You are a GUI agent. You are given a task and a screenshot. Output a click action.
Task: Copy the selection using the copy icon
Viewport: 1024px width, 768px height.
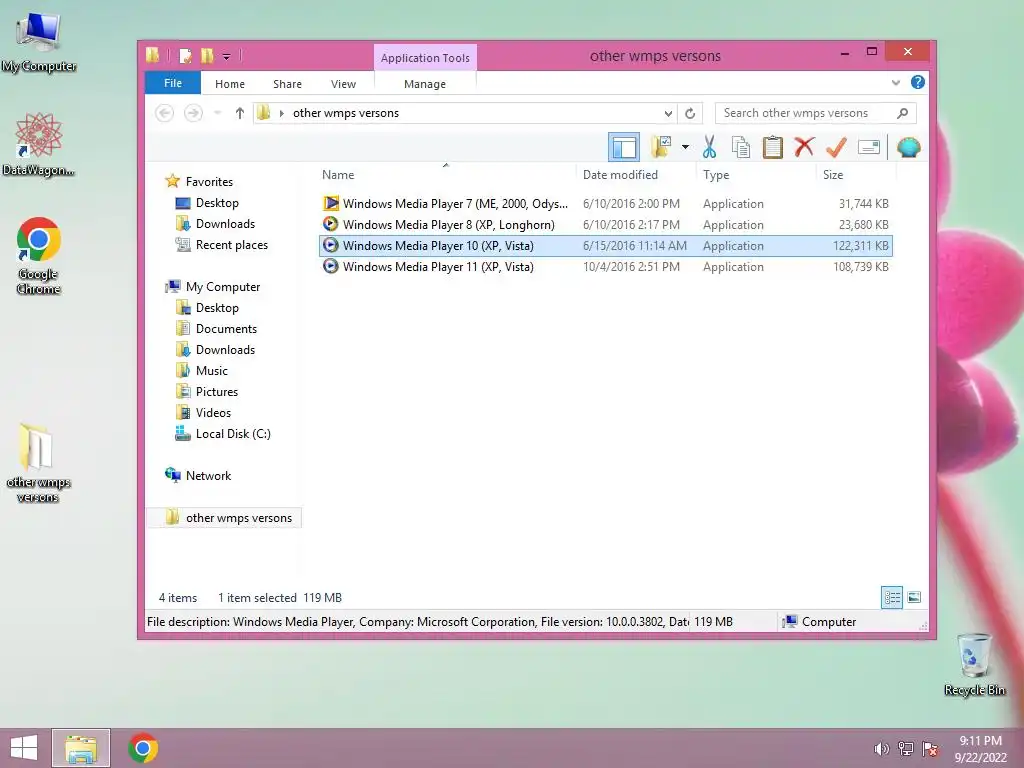point(741,147)
